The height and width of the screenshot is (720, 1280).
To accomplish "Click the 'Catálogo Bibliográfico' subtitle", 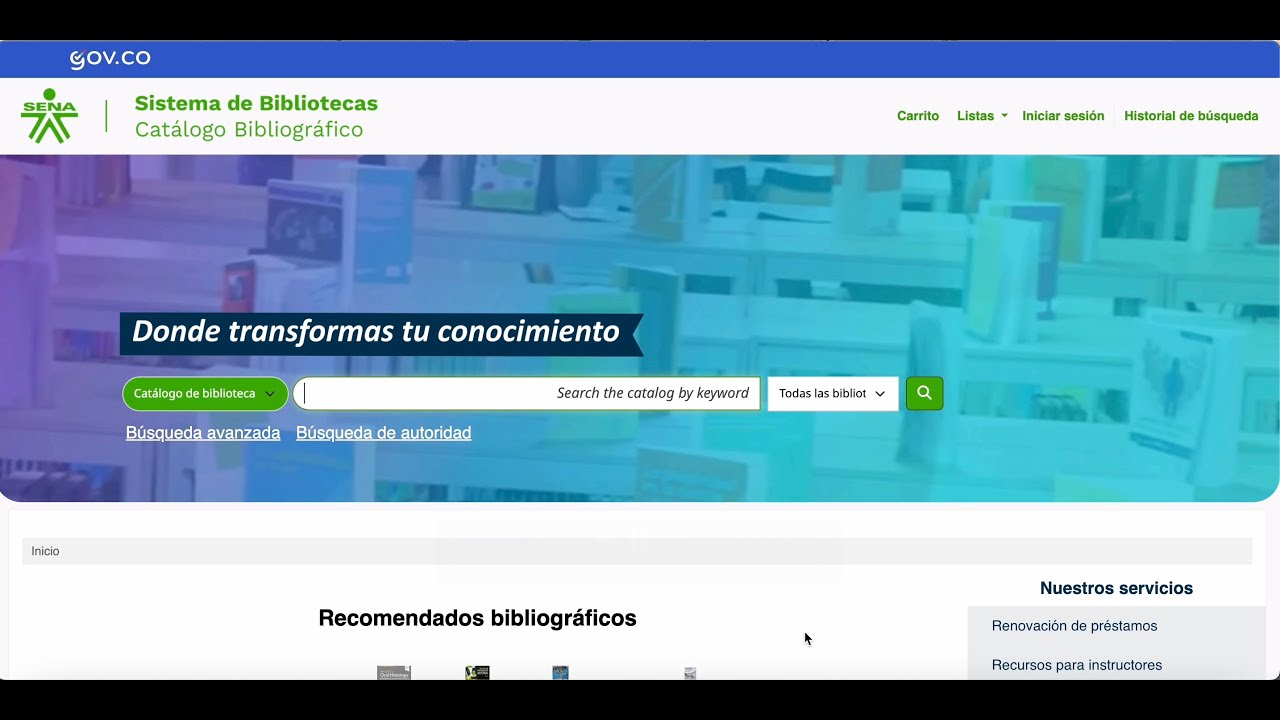I will (249, 130).
